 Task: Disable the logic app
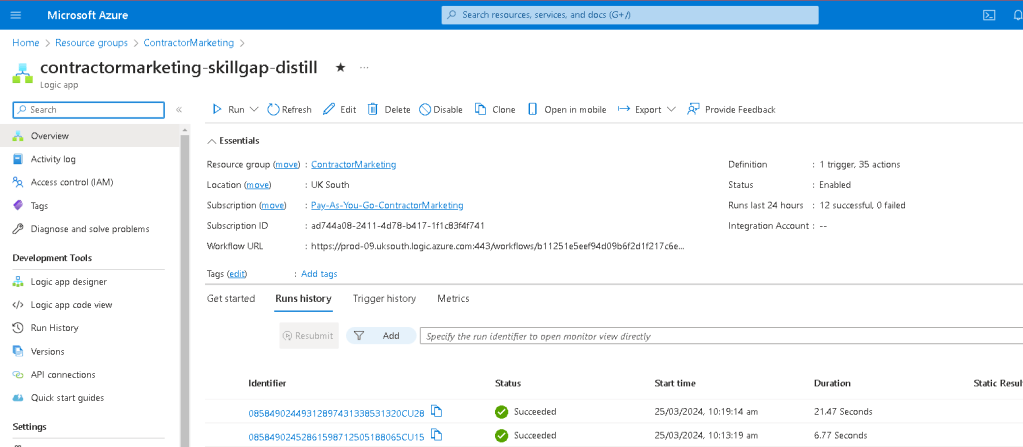point(441,110)
